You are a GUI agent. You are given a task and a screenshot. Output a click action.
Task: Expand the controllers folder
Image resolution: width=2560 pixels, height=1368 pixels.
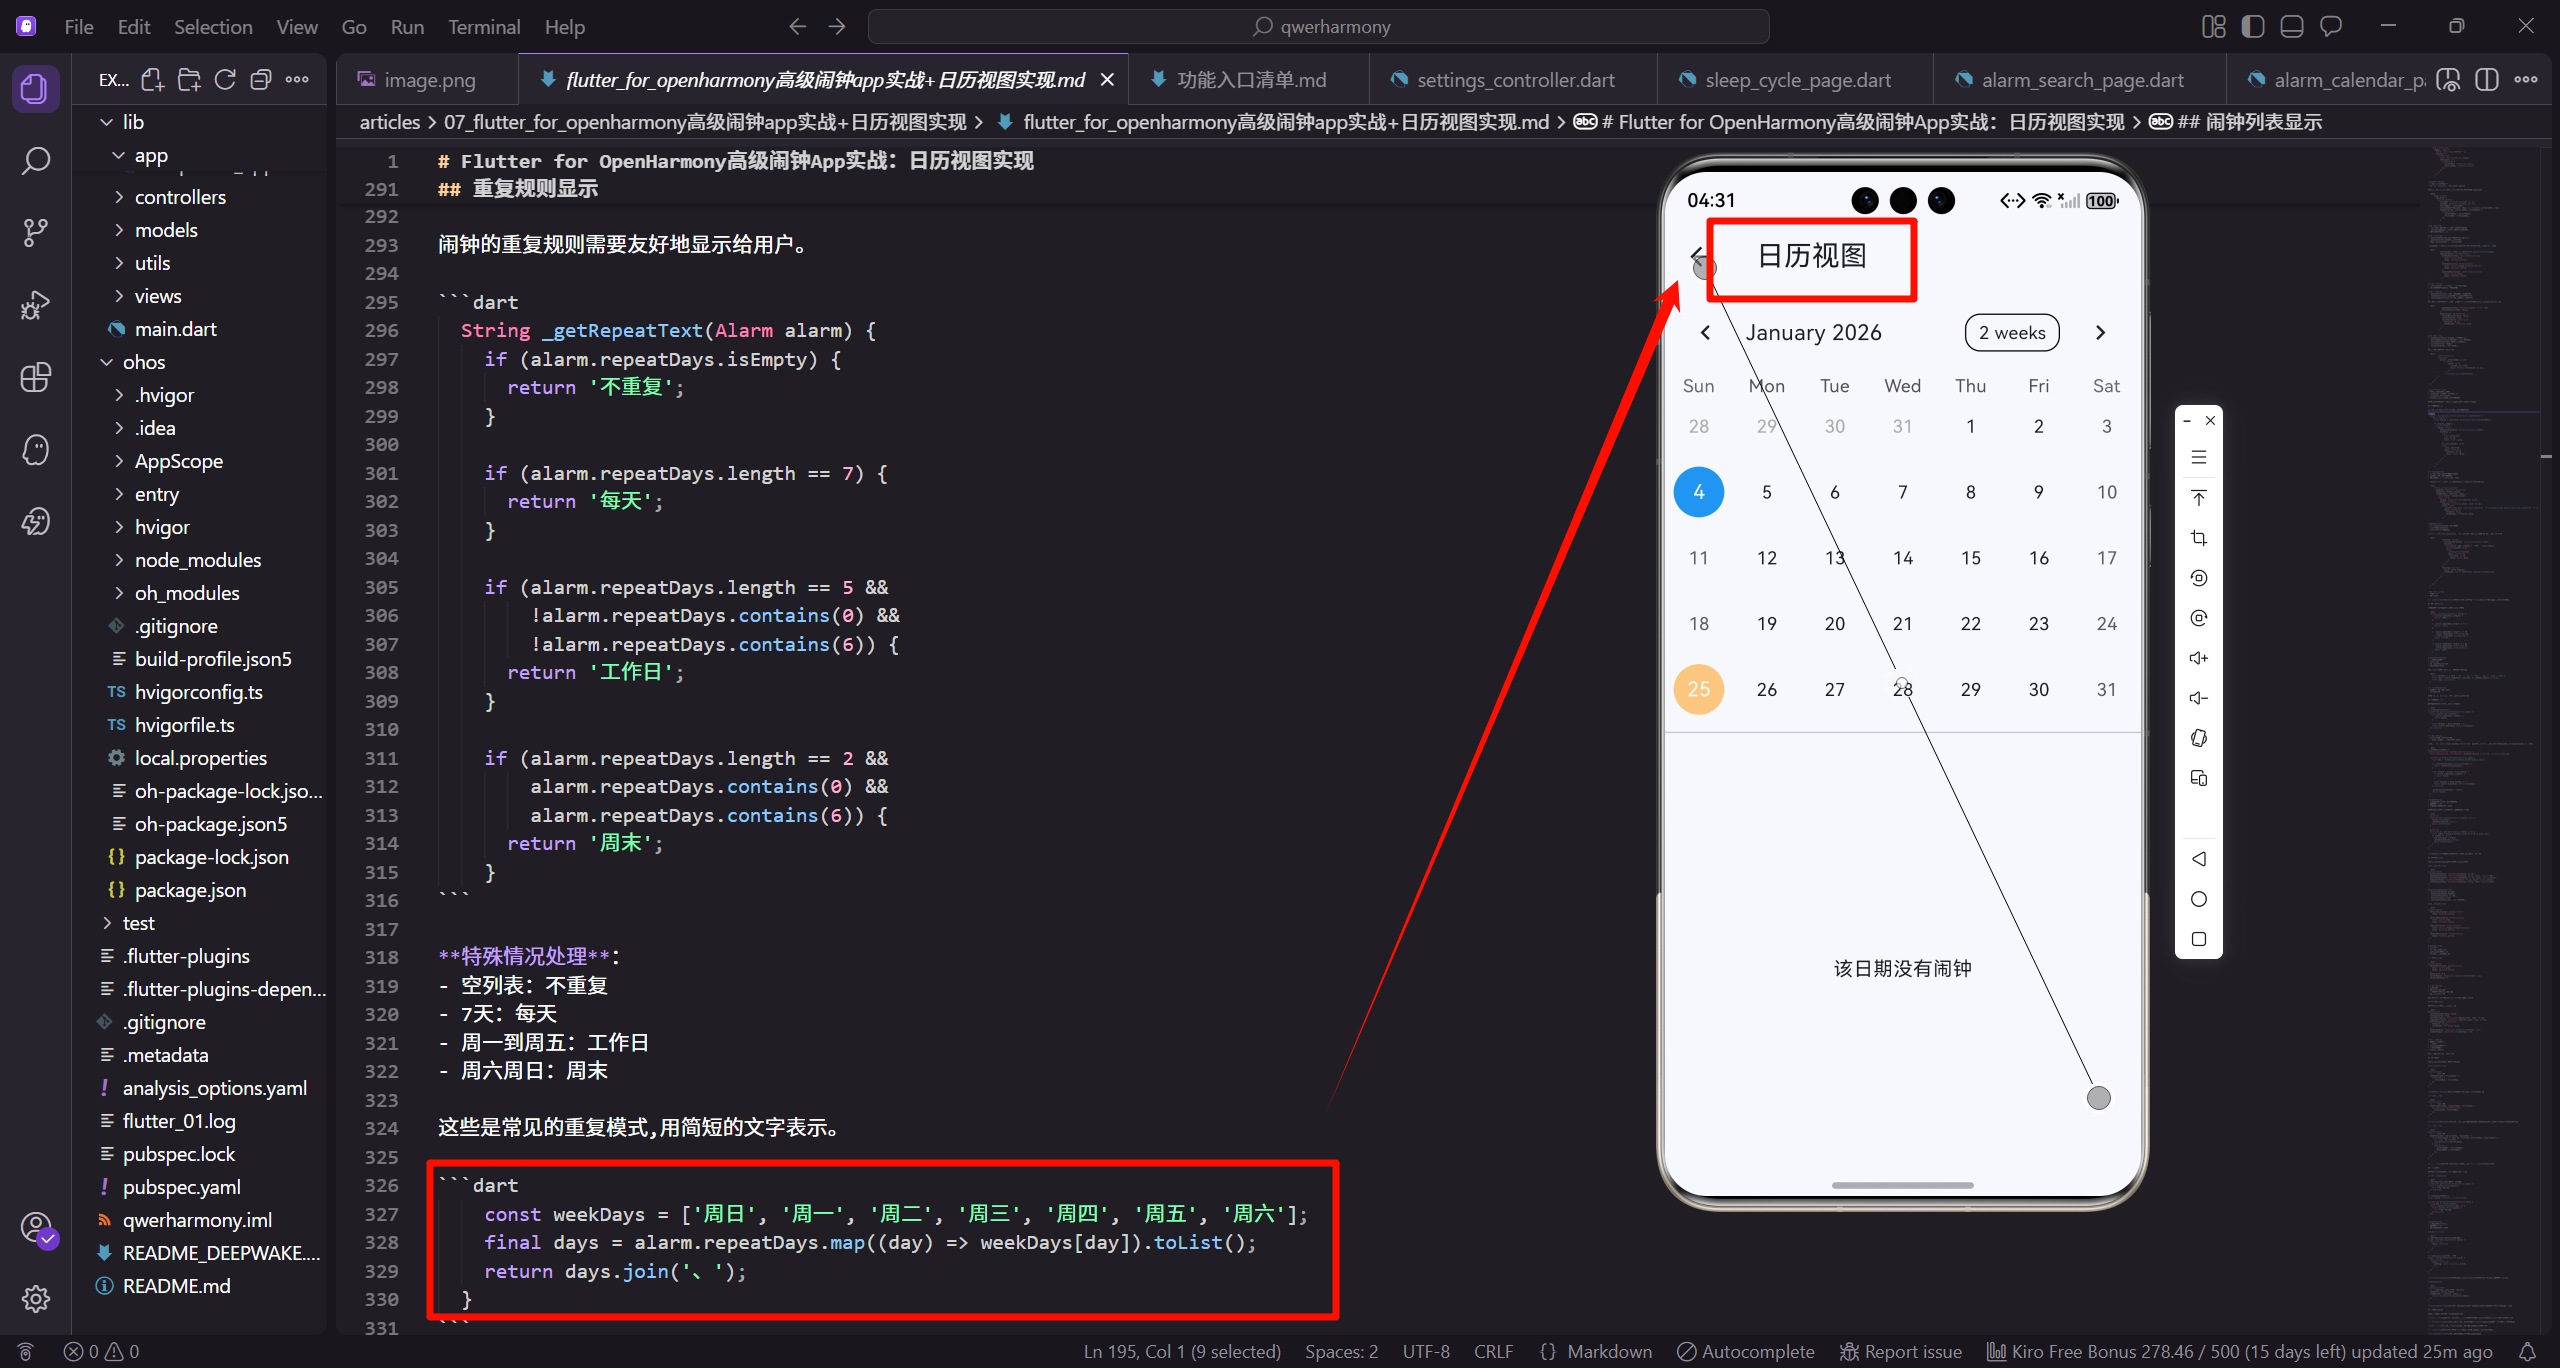[x=180, y=197]
